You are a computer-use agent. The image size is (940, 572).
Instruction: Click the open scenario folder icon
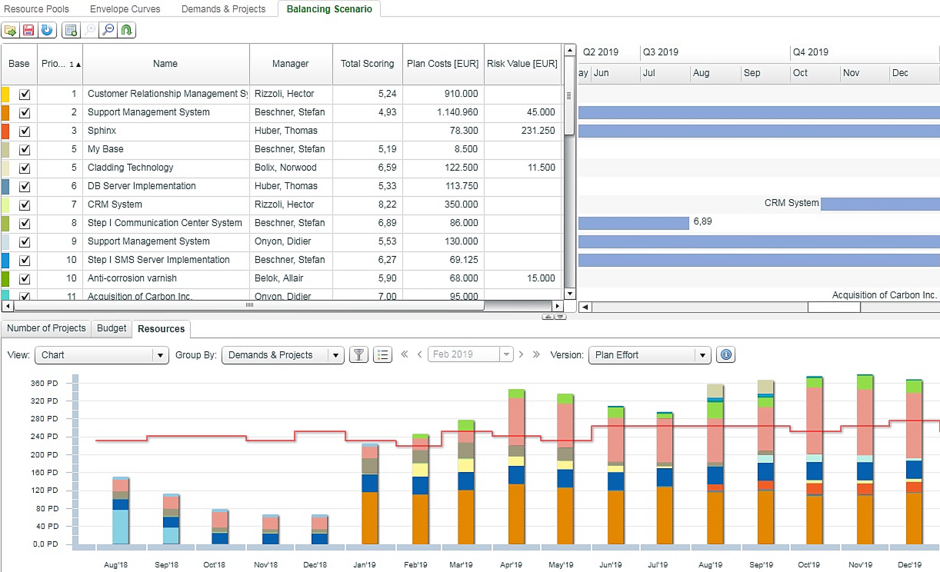point(11,31)
